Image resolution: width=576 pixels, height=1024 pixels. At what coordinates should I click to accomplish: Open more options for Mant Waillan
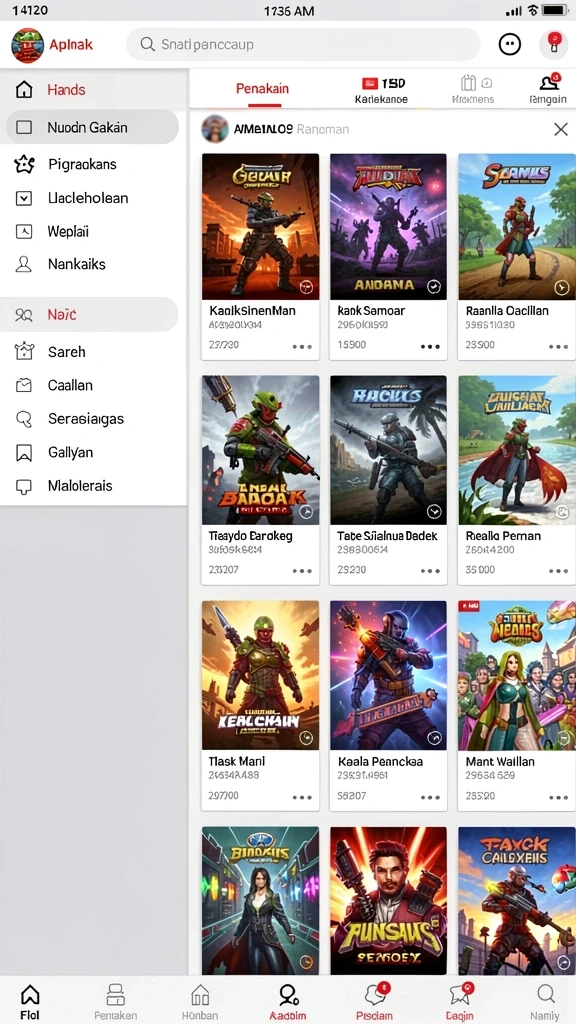(x=558, y=797)
